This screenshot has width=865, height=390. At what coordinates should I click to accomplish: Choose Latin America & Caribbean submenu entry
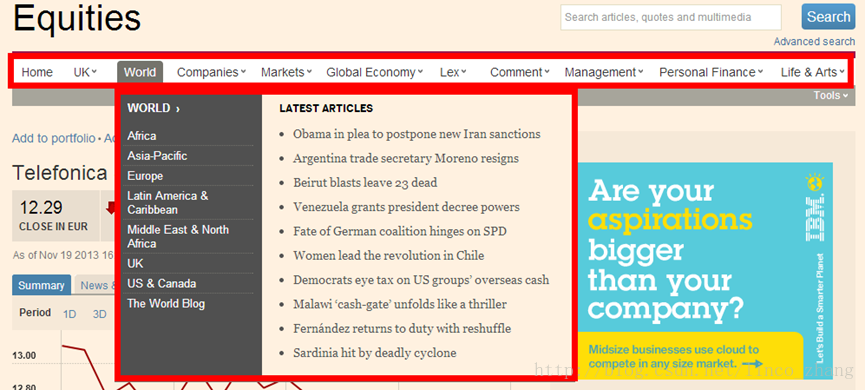click(x=168, y=203)
